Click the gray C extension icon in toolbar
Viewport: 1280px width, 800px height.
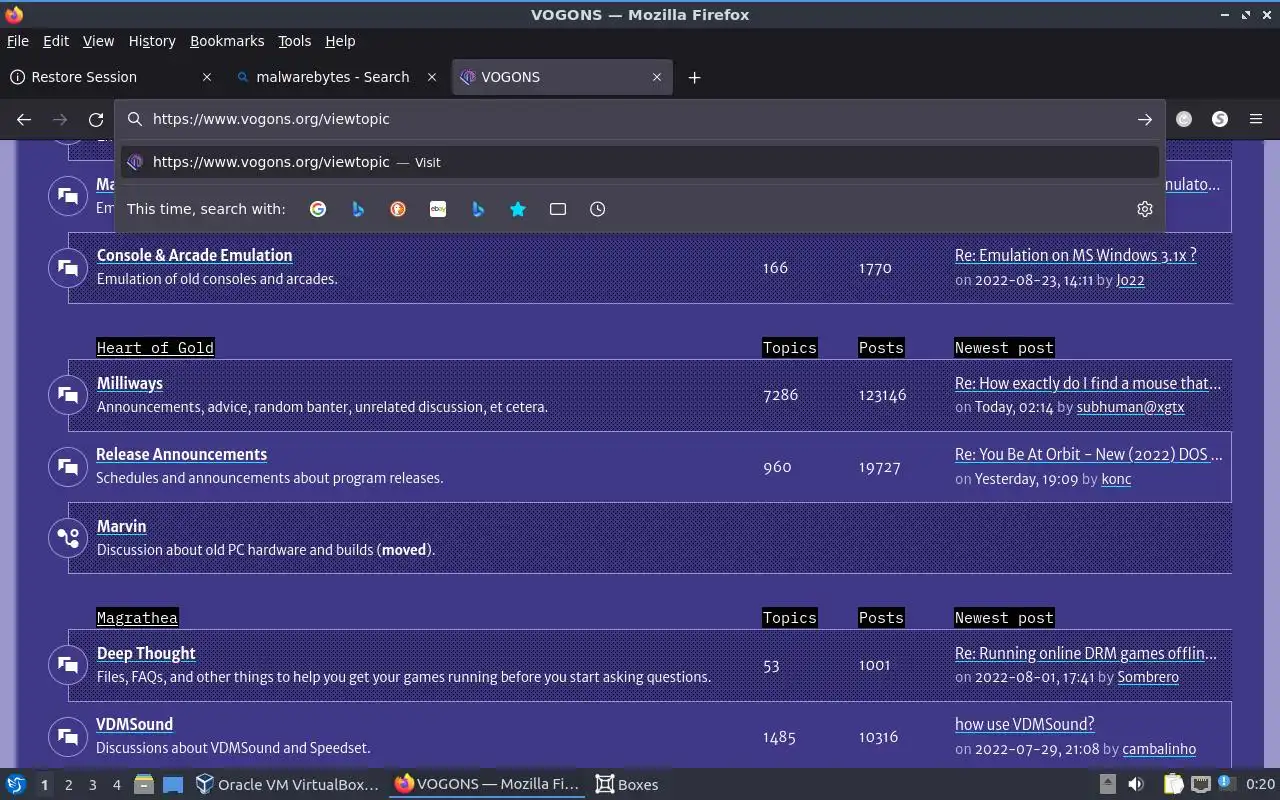[x=1184, y=119]
